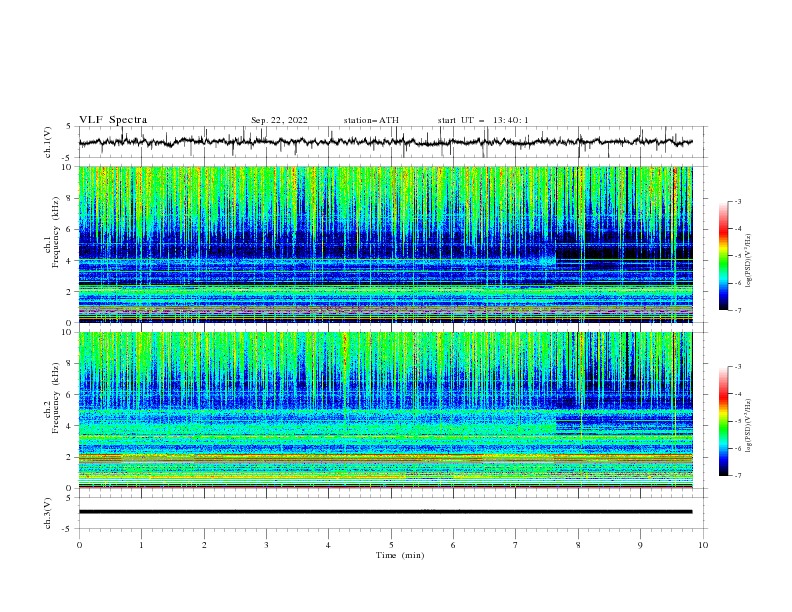Image resolution: width=792 pixels, height=612 pixels.
Task: Select the date text "Sep. 22, 2022"
Action: point(279,120)
